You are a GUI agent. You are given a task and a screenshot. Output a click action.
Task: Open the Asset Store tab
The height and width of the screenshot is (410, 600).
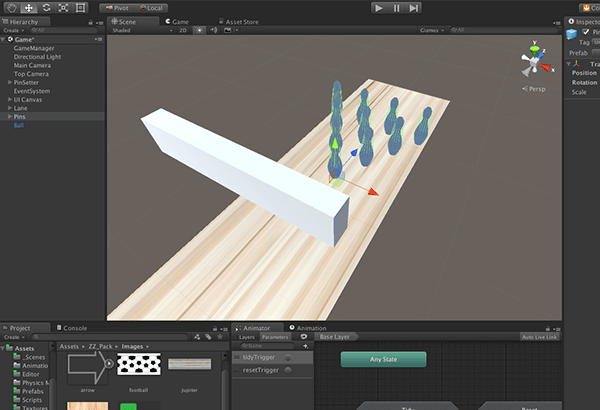point(238,22)
